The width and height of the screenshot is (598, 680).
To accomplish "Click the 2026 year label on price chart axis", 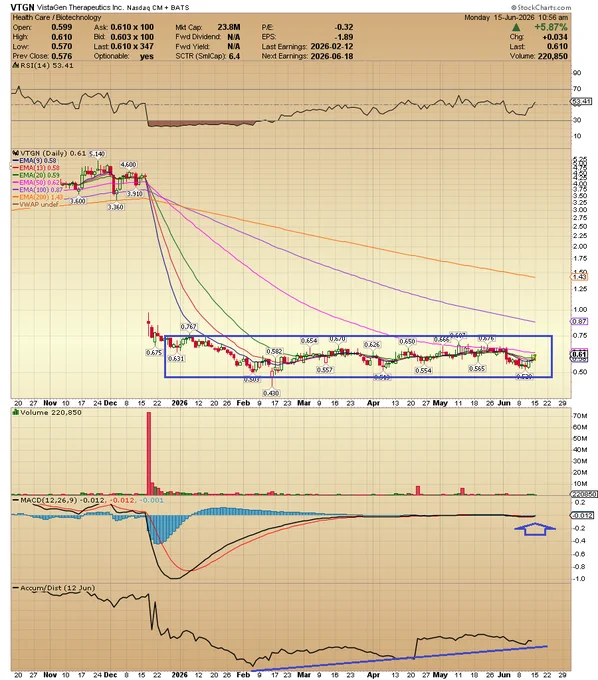I will click(180, 403).
